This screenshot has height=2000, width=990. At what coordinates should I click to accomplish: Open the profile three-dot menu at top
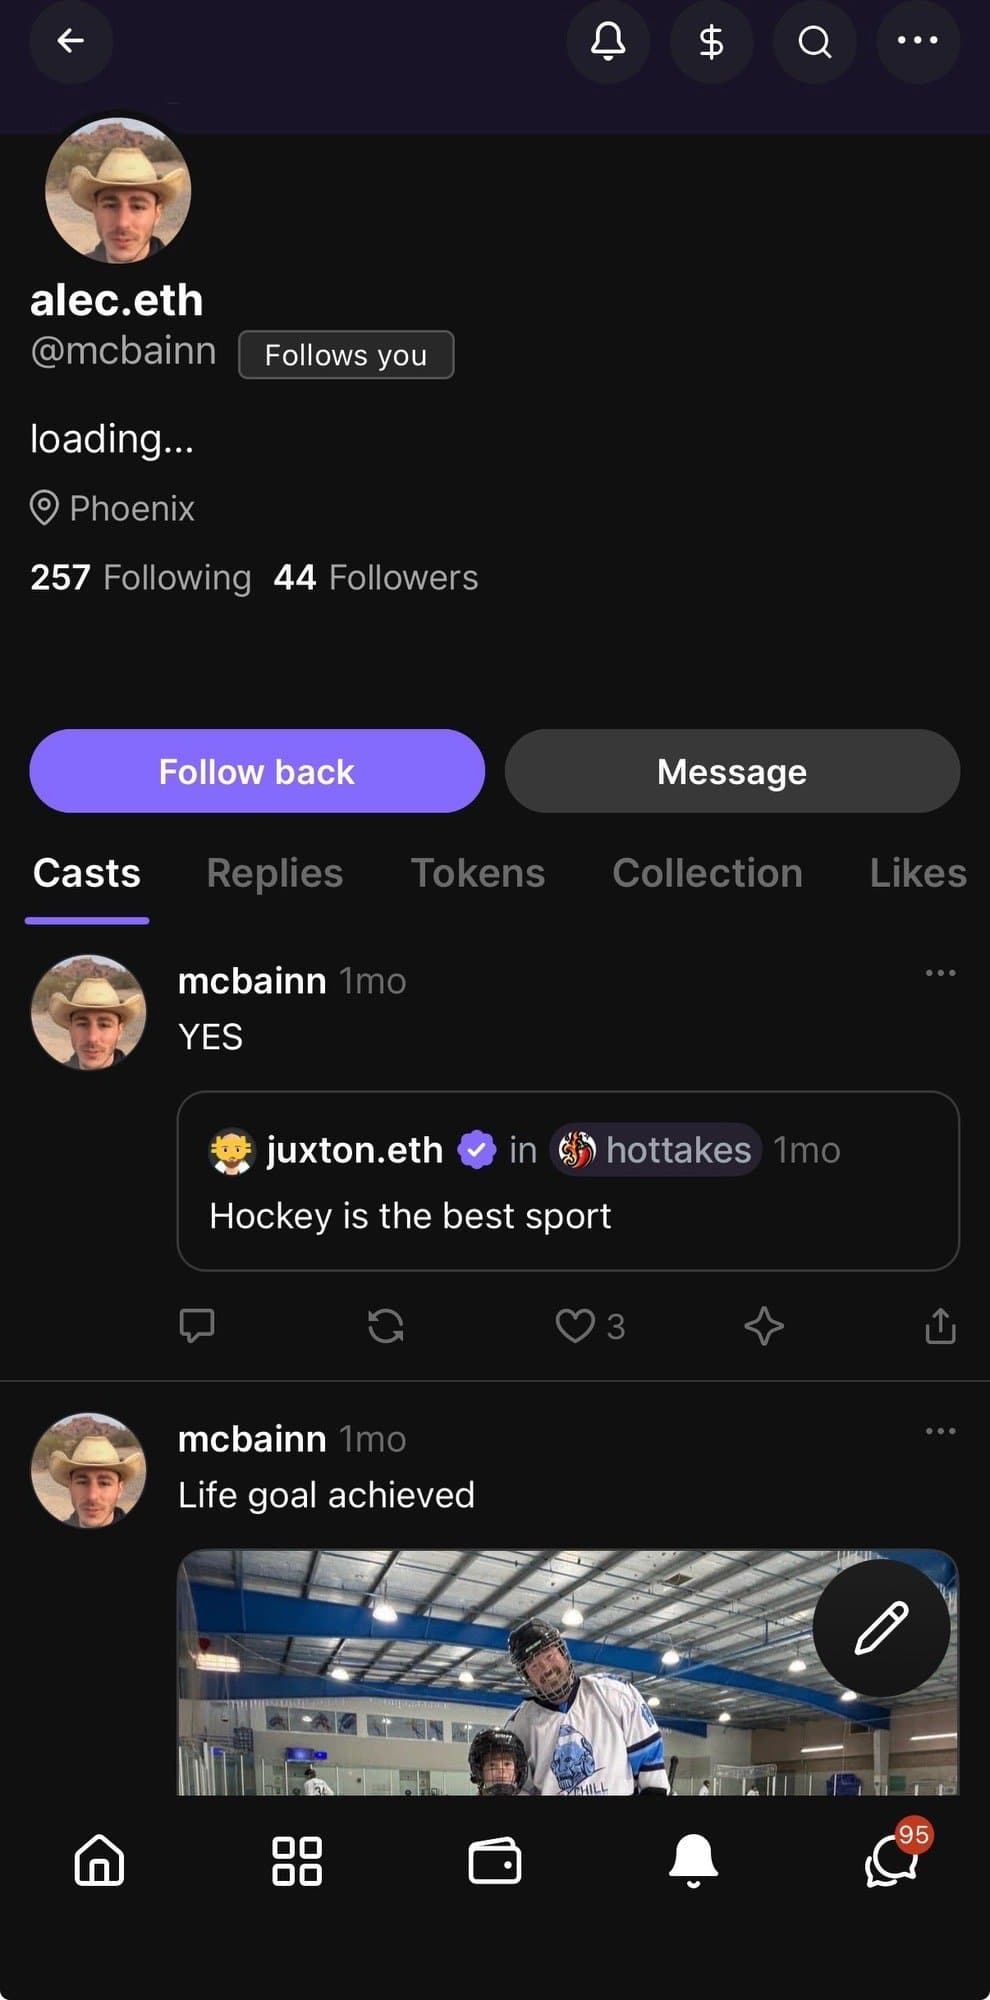click(917, 41)
